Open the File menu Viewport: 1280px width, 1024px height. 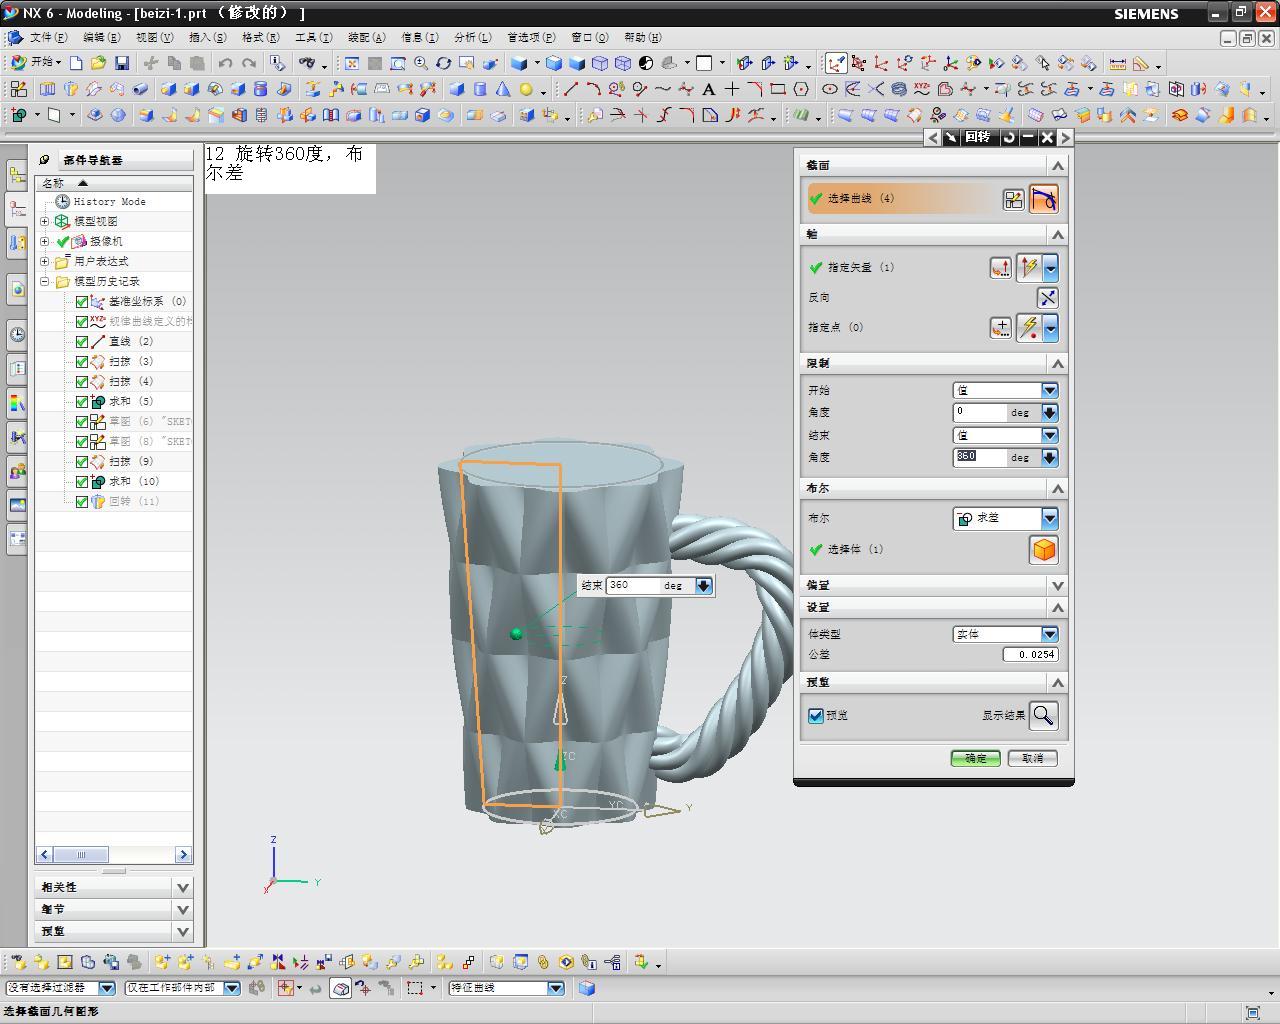pyautogui.click(x=48, y=37)
